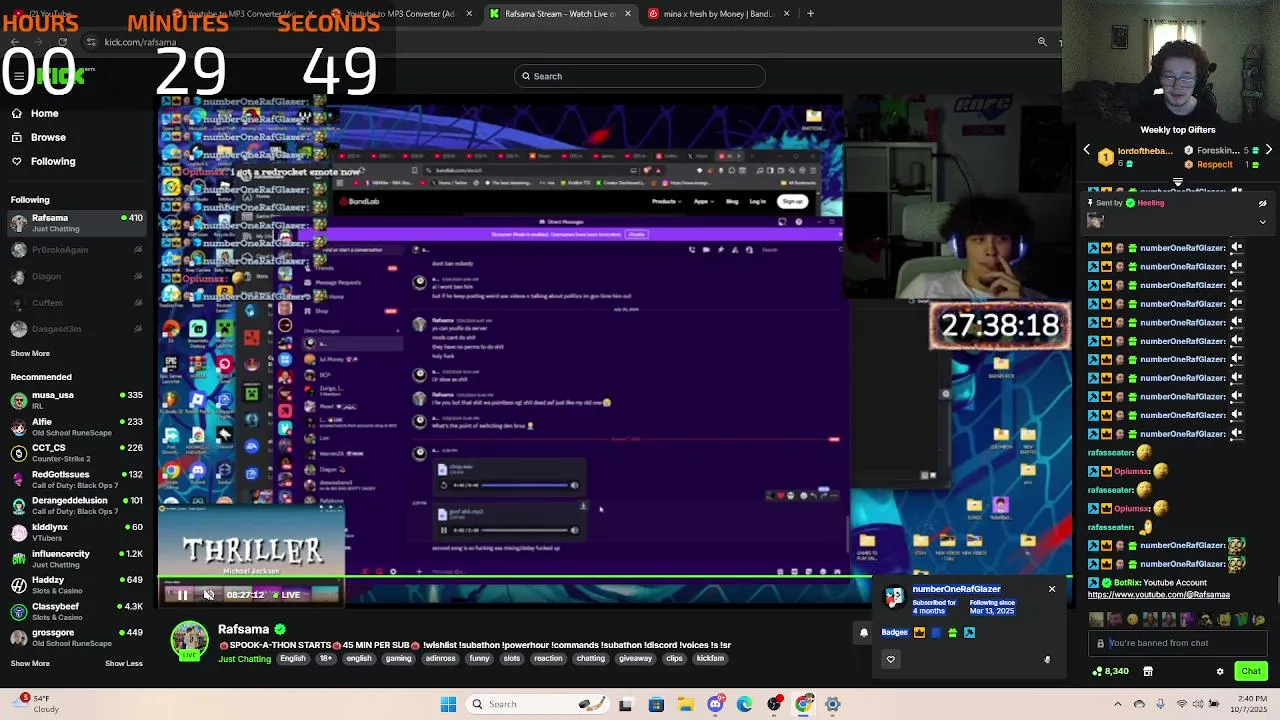1280x720 pixels.
Task: Click the heart icon in user card
Action: coord(891,659)
